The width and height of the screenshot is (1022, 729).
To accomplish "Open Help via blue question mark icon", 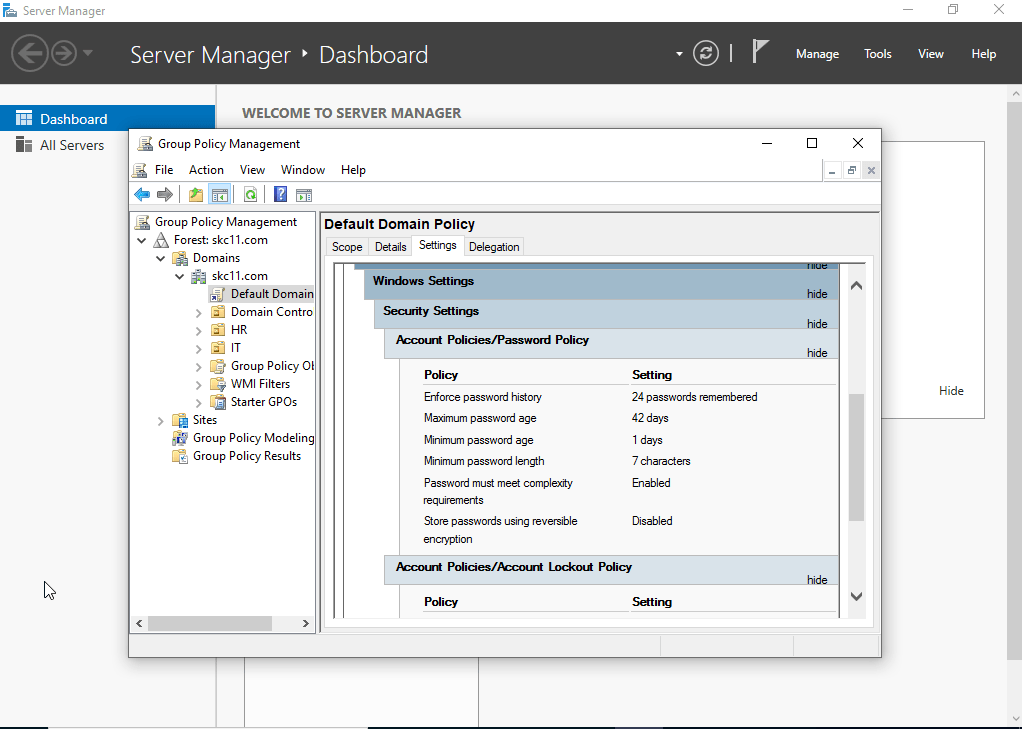I will [x=281, y=195].
